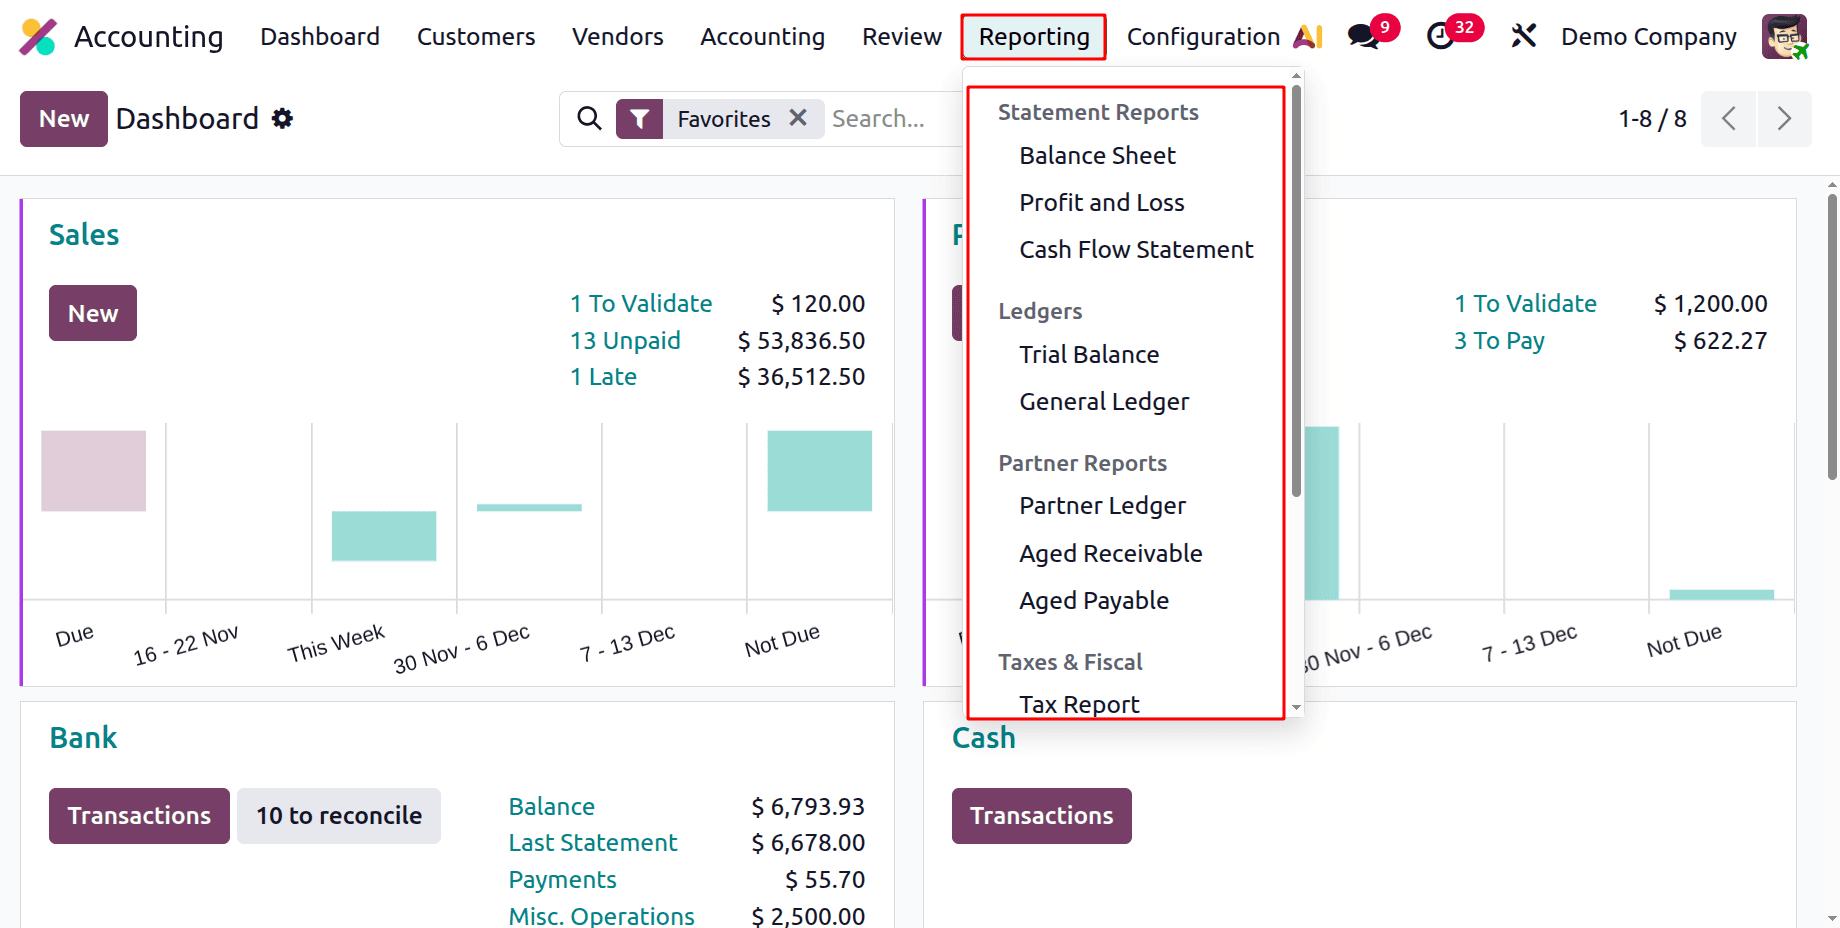Open 1 Late invoices link
This screenshot has width=1840, height=928.
click(603, 377)
